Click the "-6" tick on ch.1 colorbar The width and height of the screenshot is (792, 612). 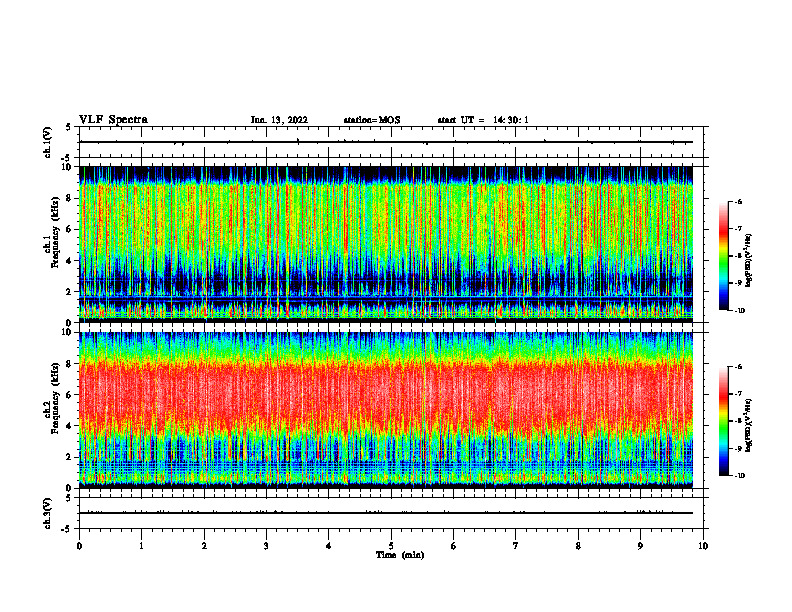tap(738, 201)
